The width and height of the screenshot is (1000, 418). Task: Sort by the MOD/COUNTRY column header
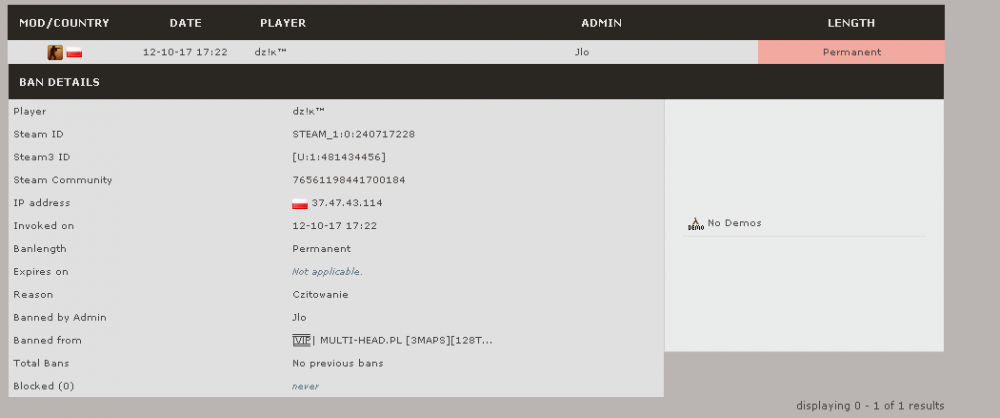(64, 22)
